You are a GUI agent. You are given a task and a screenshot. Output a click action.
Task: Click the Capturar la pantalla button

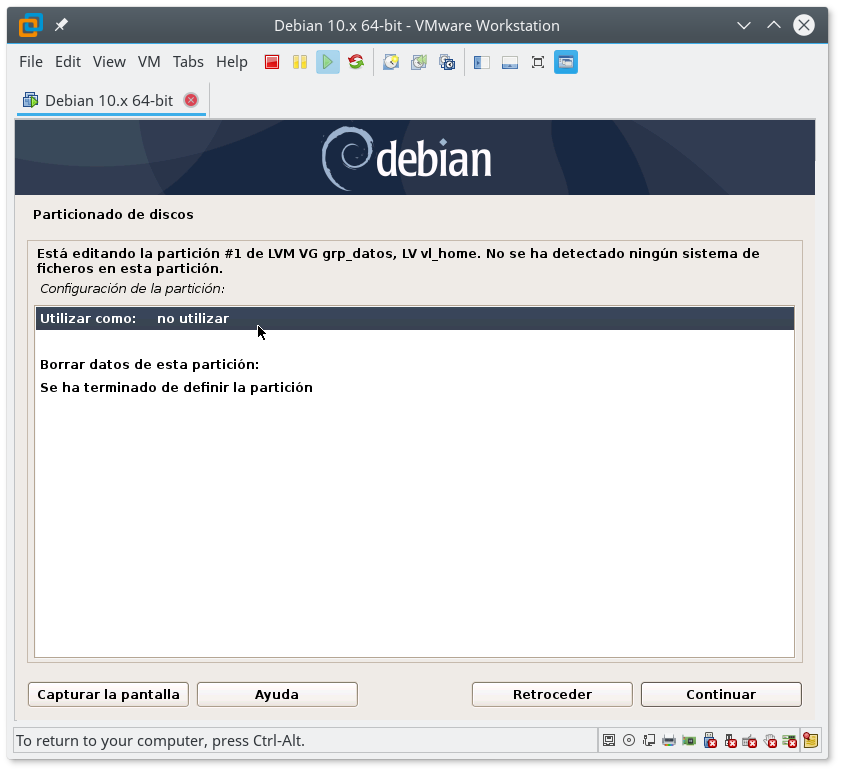pos(108,694)
